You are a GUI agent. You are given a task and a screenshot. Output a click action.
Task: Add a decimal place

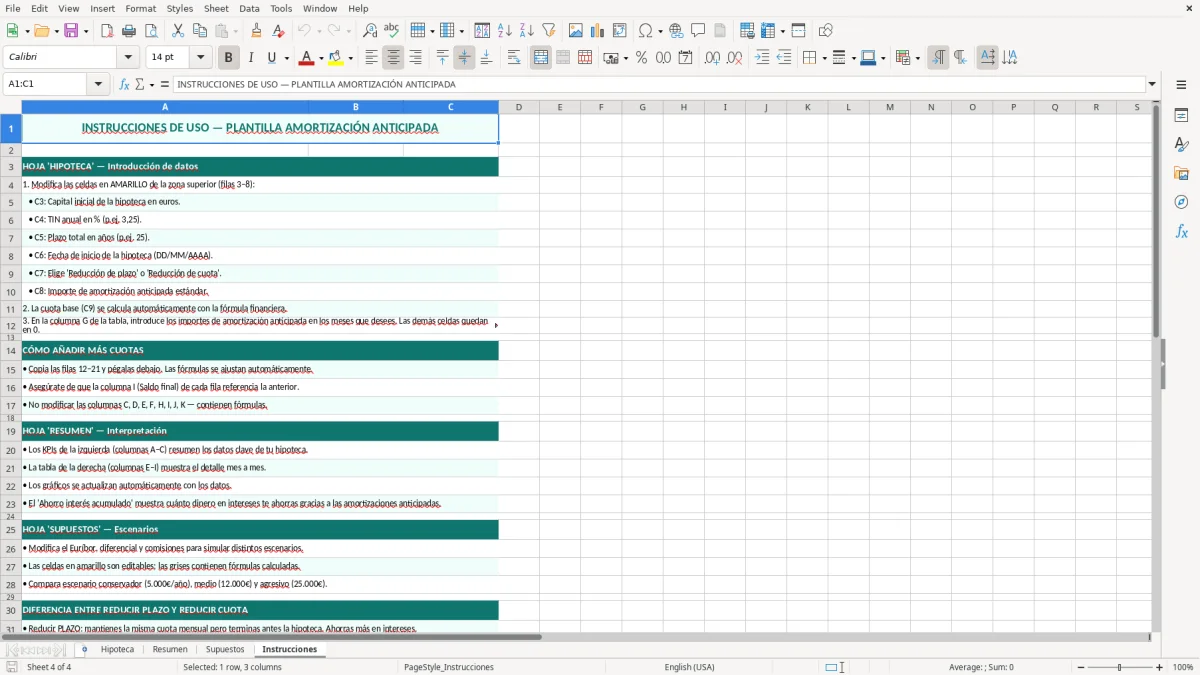tap(712, 58)
